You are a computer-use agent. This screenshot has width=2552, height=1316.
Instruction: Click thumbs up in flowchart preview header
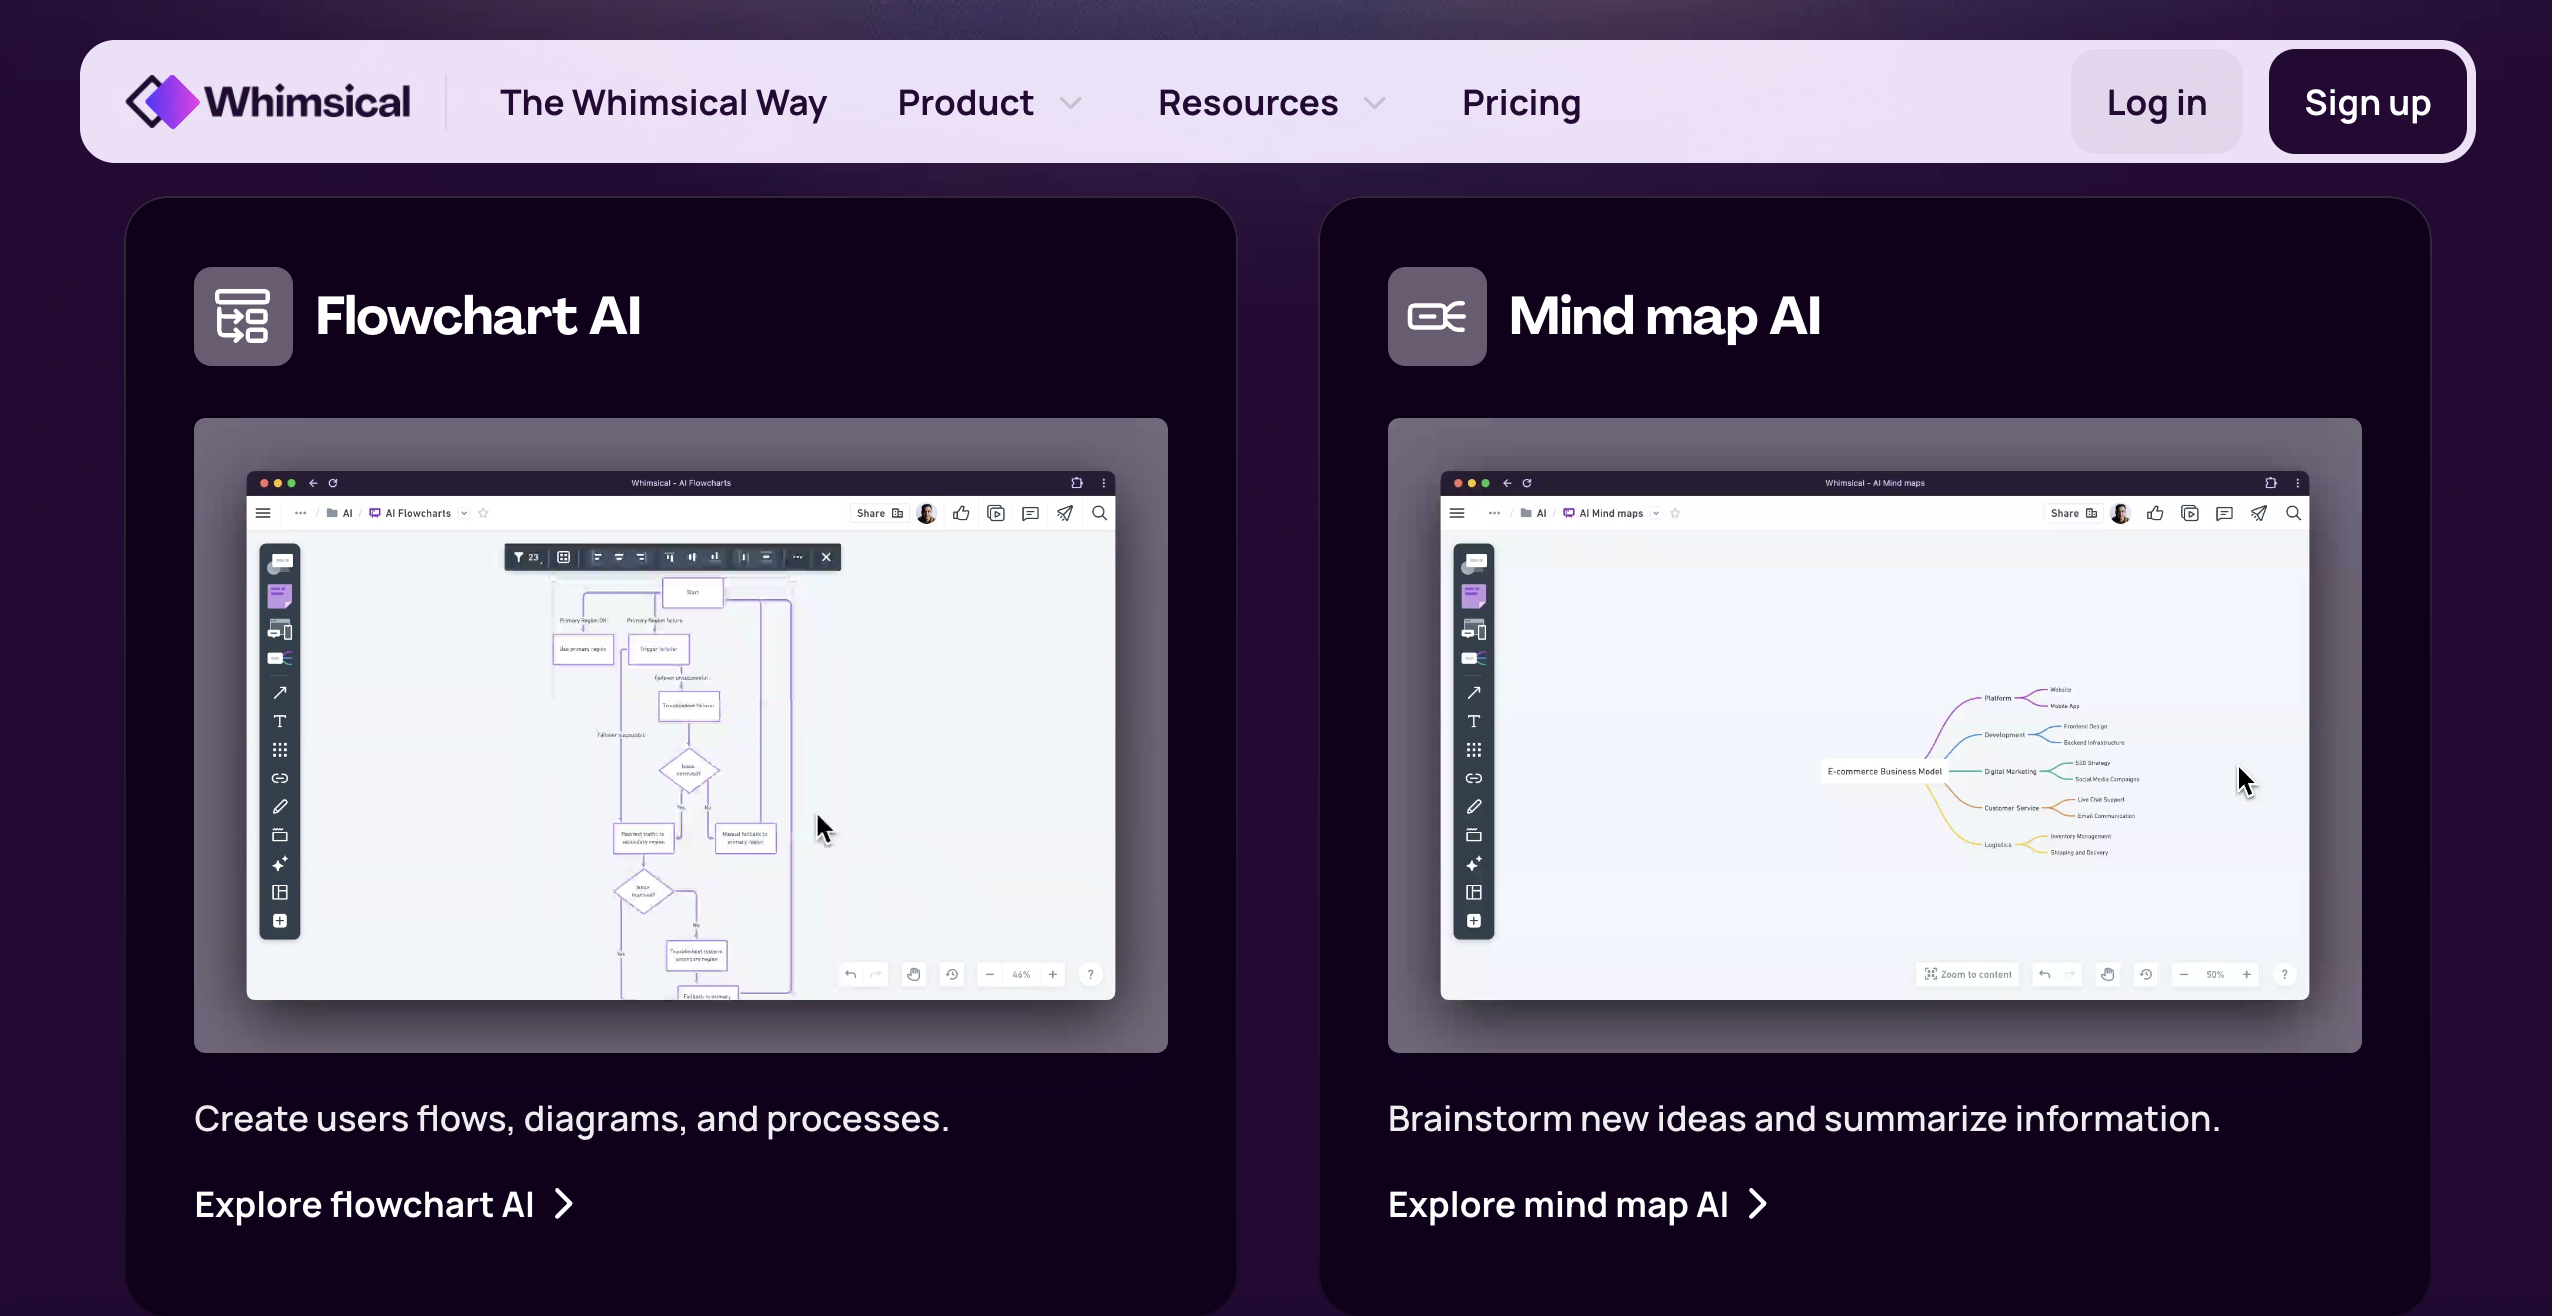[x=961, y=513]
